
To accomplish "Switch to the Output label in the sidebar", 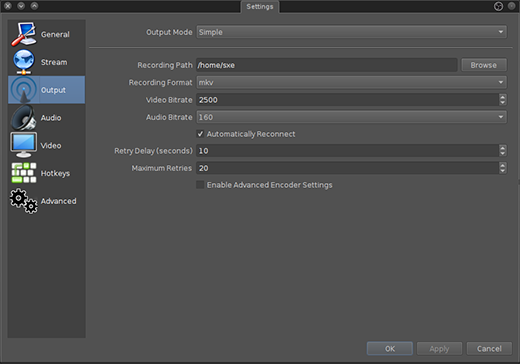I will tap(53, 90).
